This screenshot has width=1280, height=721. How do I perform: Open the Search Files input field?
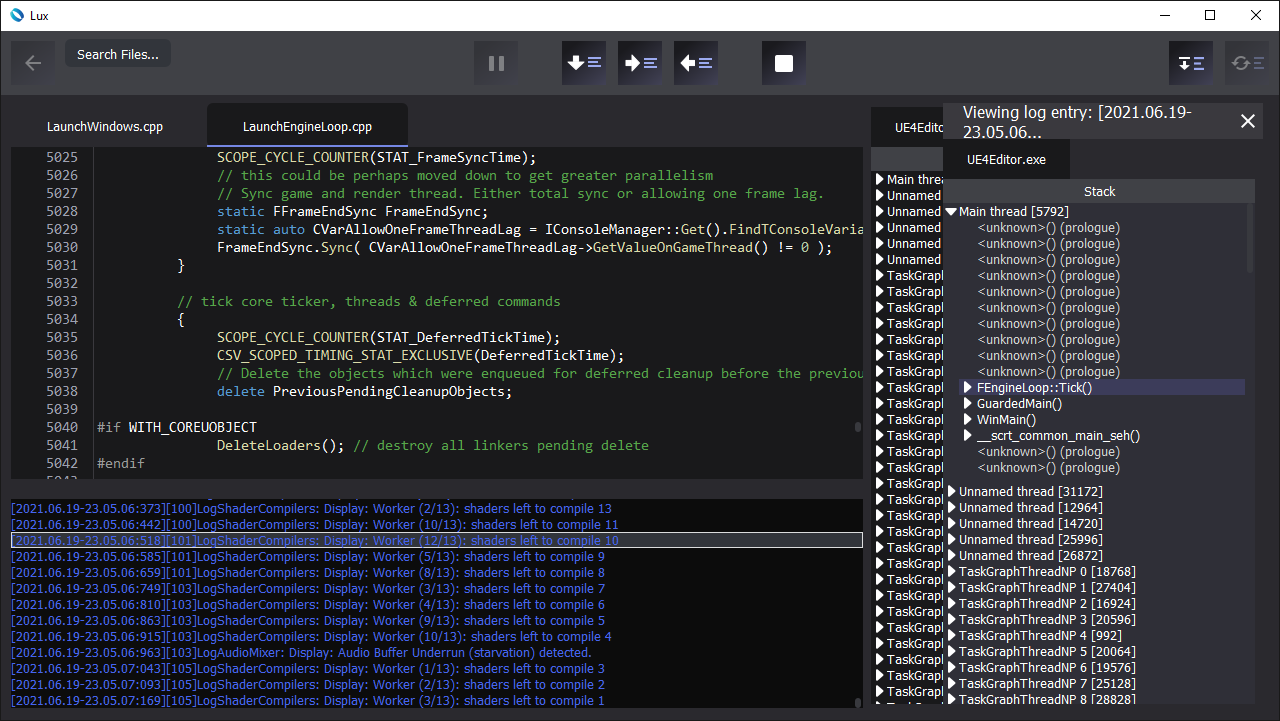pos(118,54)
